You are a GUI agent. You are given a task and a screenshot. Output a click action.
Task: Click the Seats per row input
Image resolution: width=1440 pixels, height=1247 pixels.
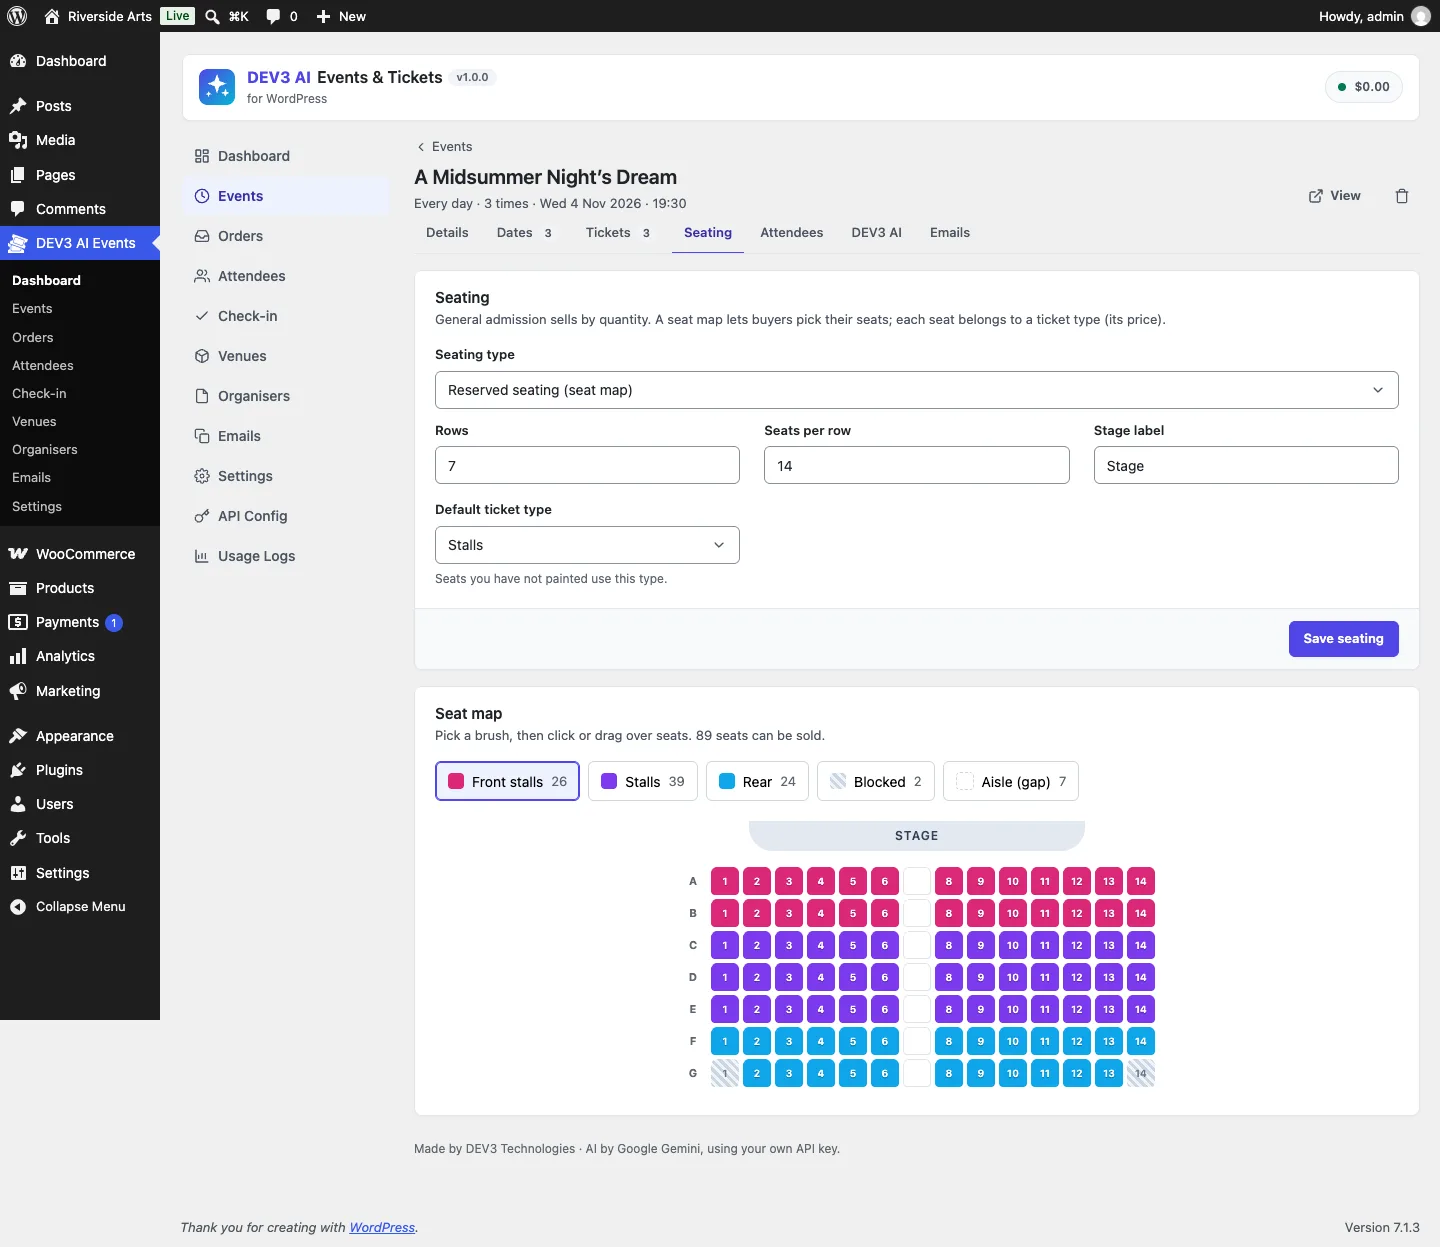(x=917, y=465)
